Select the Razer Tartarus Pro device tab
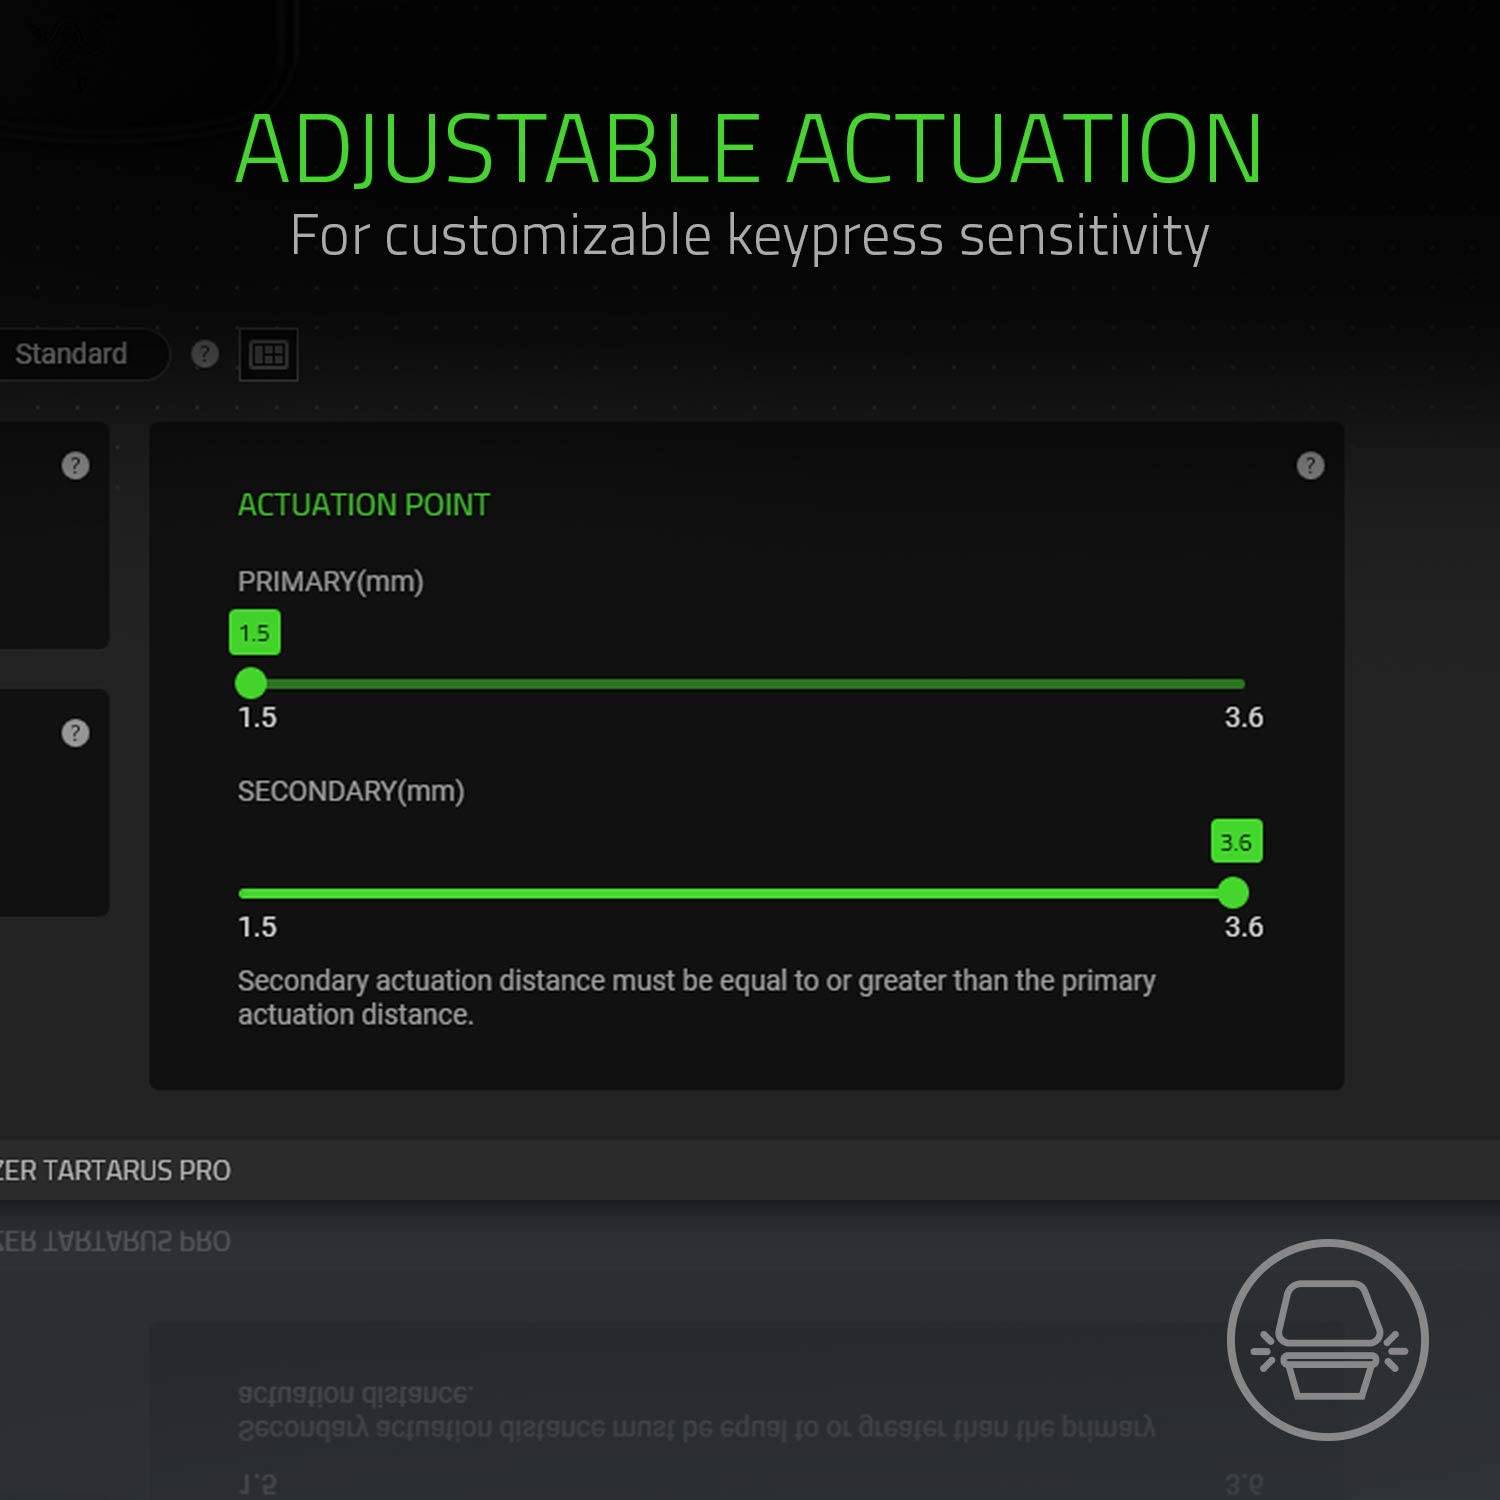 tap(115, 1170)
